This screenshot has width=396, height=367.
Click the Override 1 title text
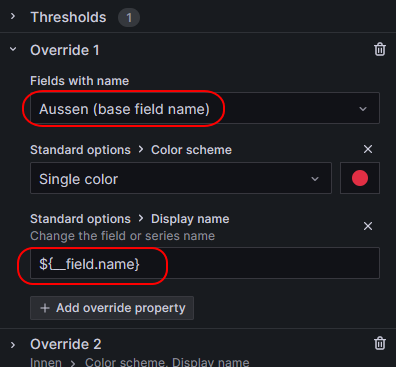(65, 50)
